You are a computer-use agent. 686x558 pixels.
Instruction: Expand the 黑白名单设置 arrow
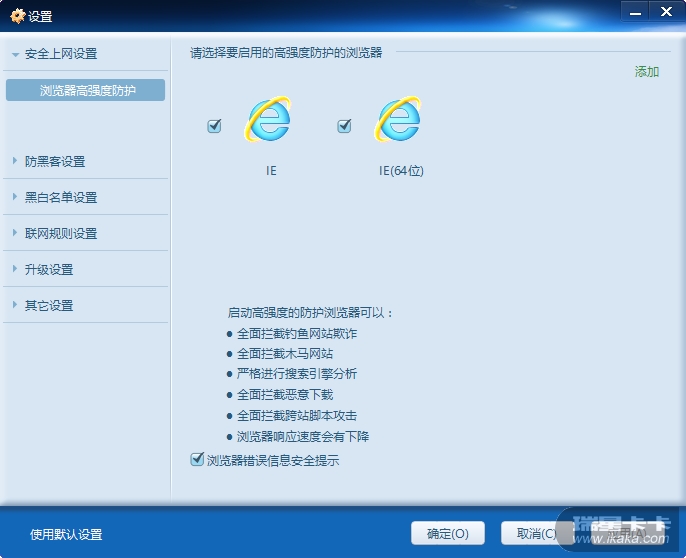15,197
